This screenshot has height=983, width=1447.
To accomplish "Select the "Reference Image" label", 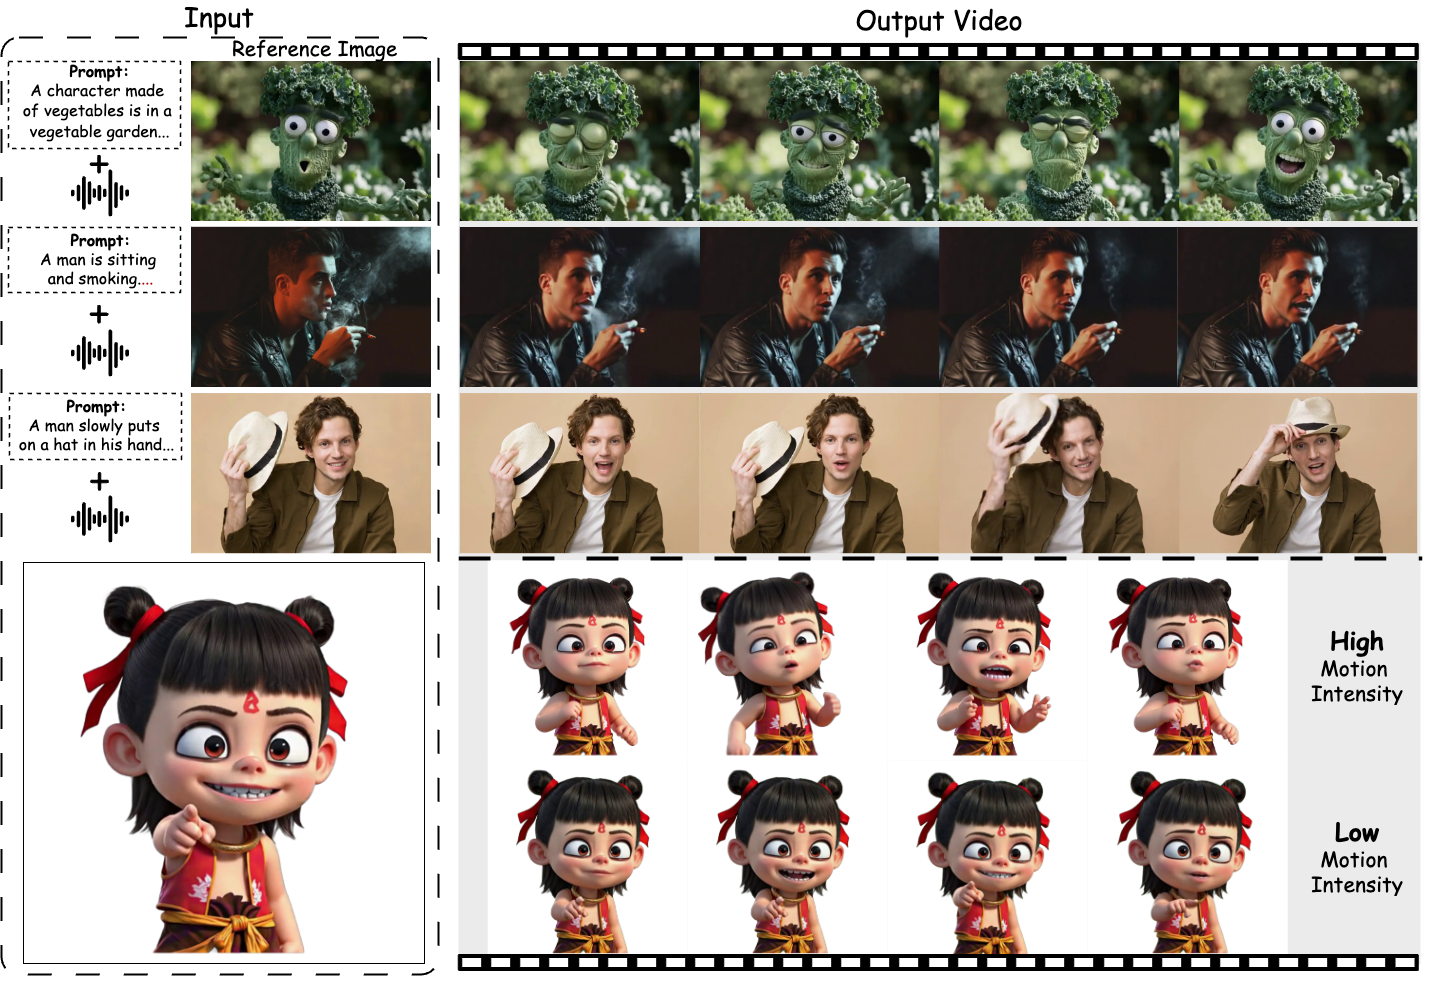I will [314, 49].
